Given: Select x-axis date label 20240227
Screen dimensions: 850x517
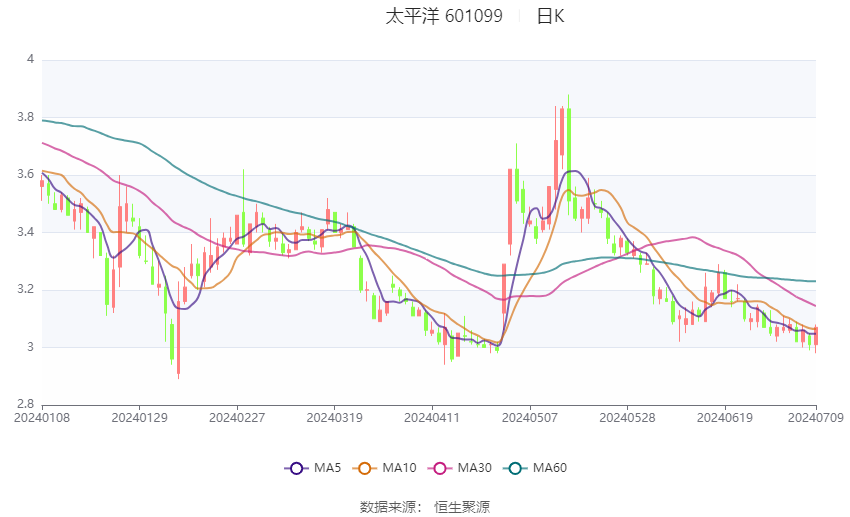Looking at the screenshot, I should point(237,418).
